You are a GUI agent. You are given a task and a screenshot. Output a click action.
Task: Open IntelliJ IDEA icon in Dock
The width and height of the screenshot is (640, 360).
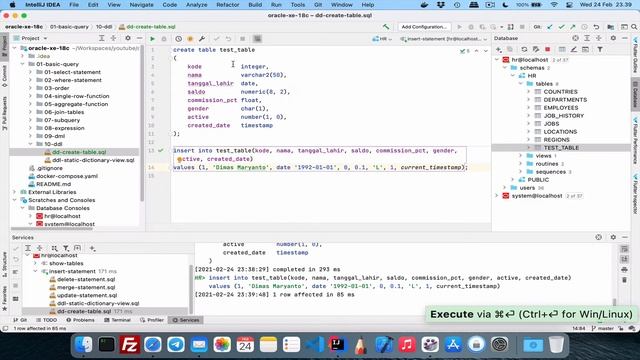point(337,345)
